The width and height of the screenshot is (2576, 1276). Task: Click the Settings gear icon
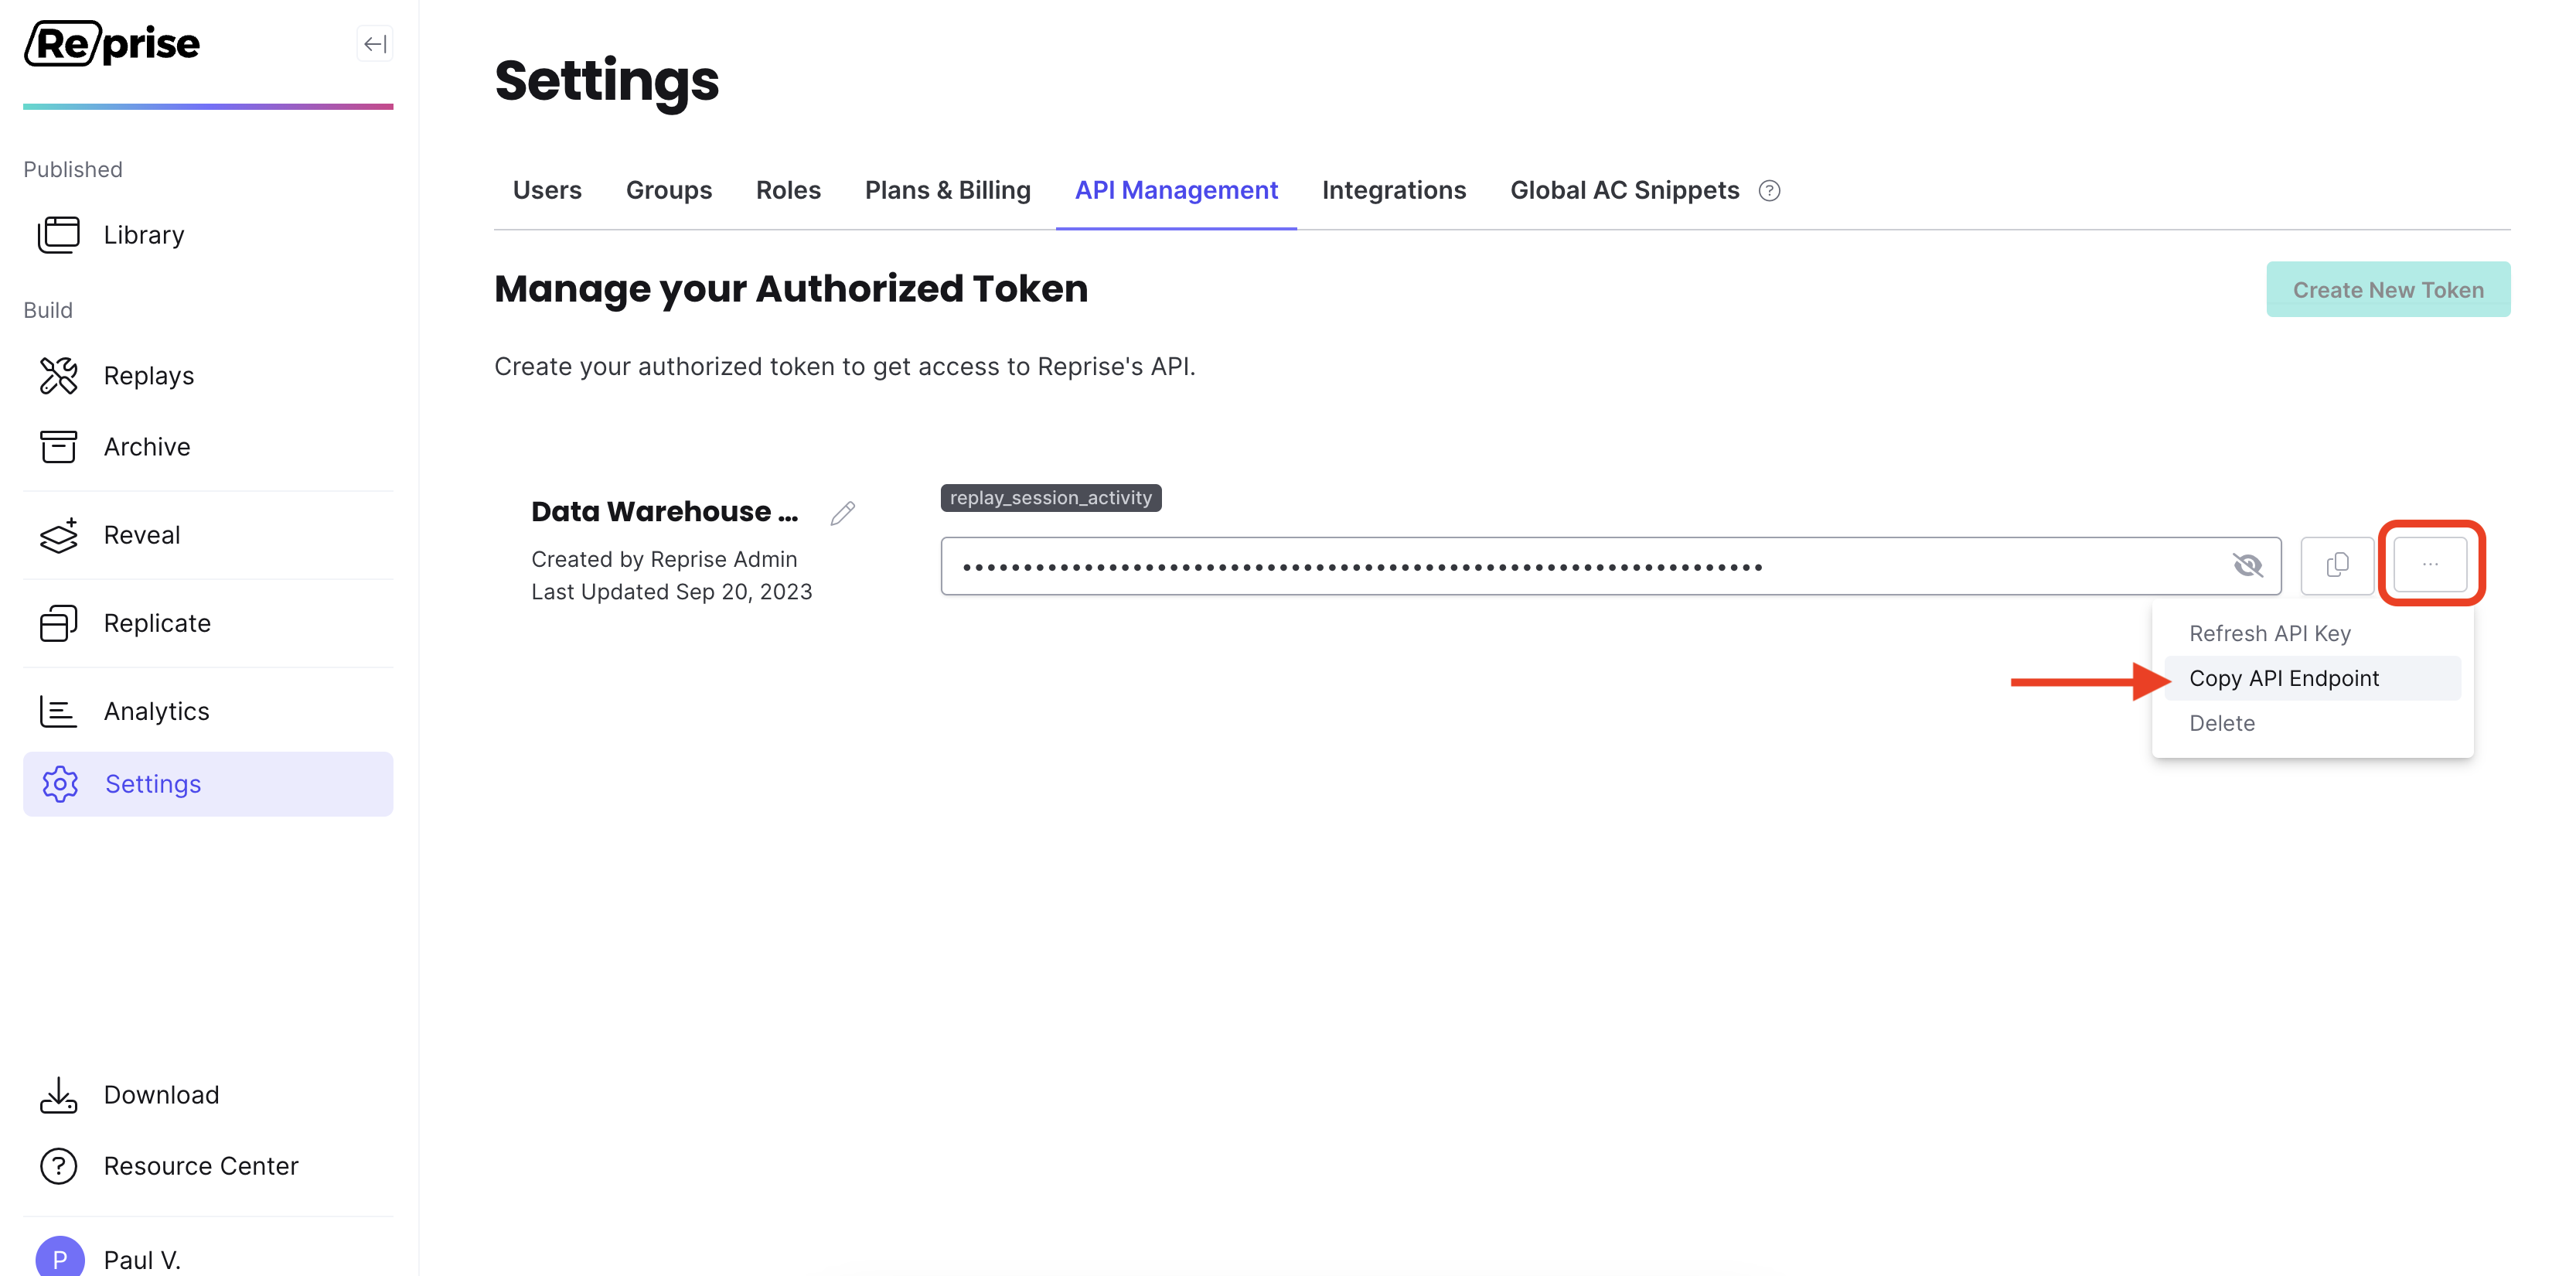coord(60,784)
